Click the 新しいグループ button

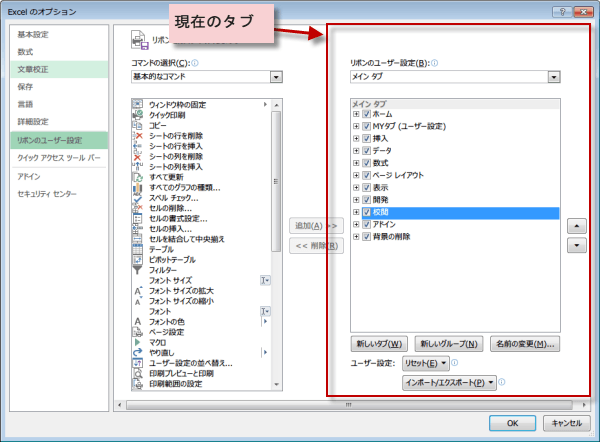point(449,344)
